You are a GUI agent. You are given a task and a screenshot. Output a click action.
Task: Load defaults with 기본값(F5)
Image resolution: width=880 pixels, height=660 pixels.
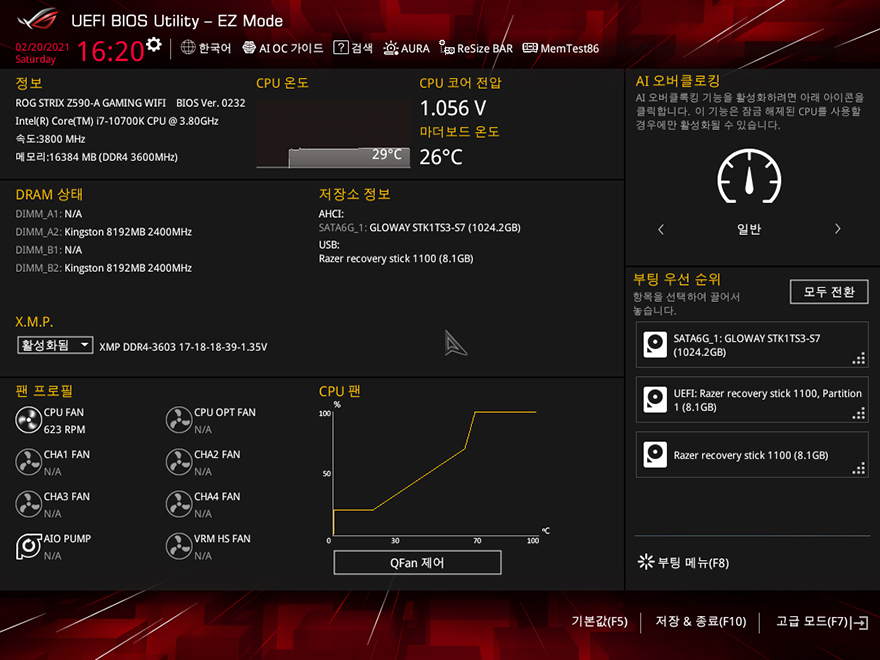coord(599,621)
